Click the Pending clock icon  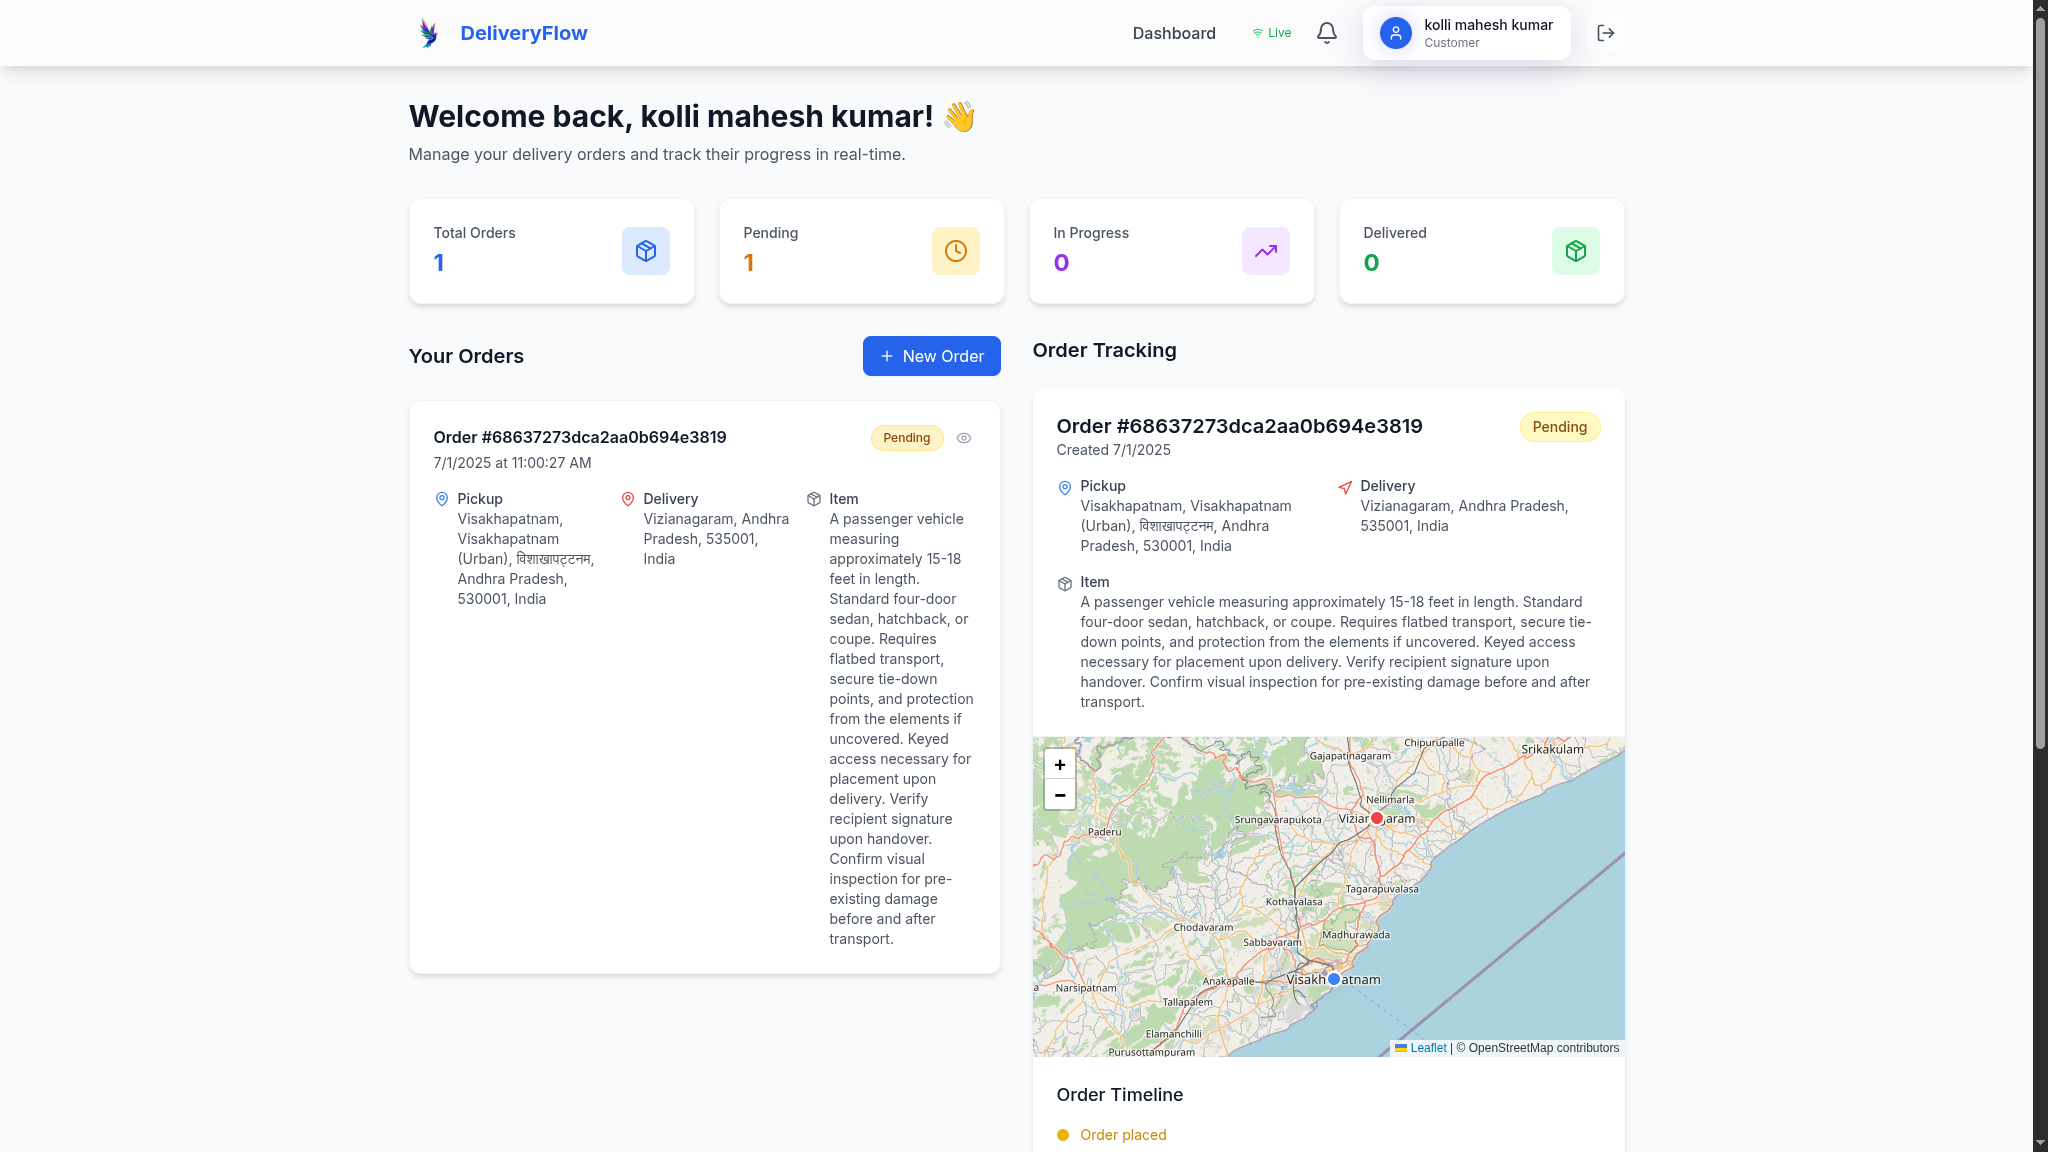pos(955,251)
